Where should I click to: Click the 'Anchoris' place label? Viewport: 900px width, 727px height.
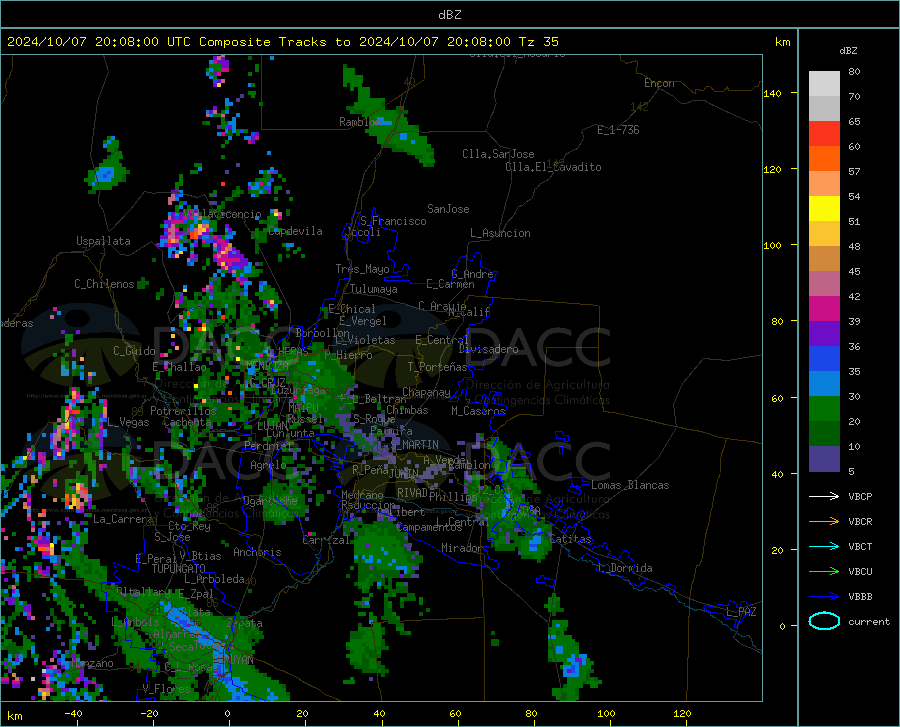tap(257, 553)
